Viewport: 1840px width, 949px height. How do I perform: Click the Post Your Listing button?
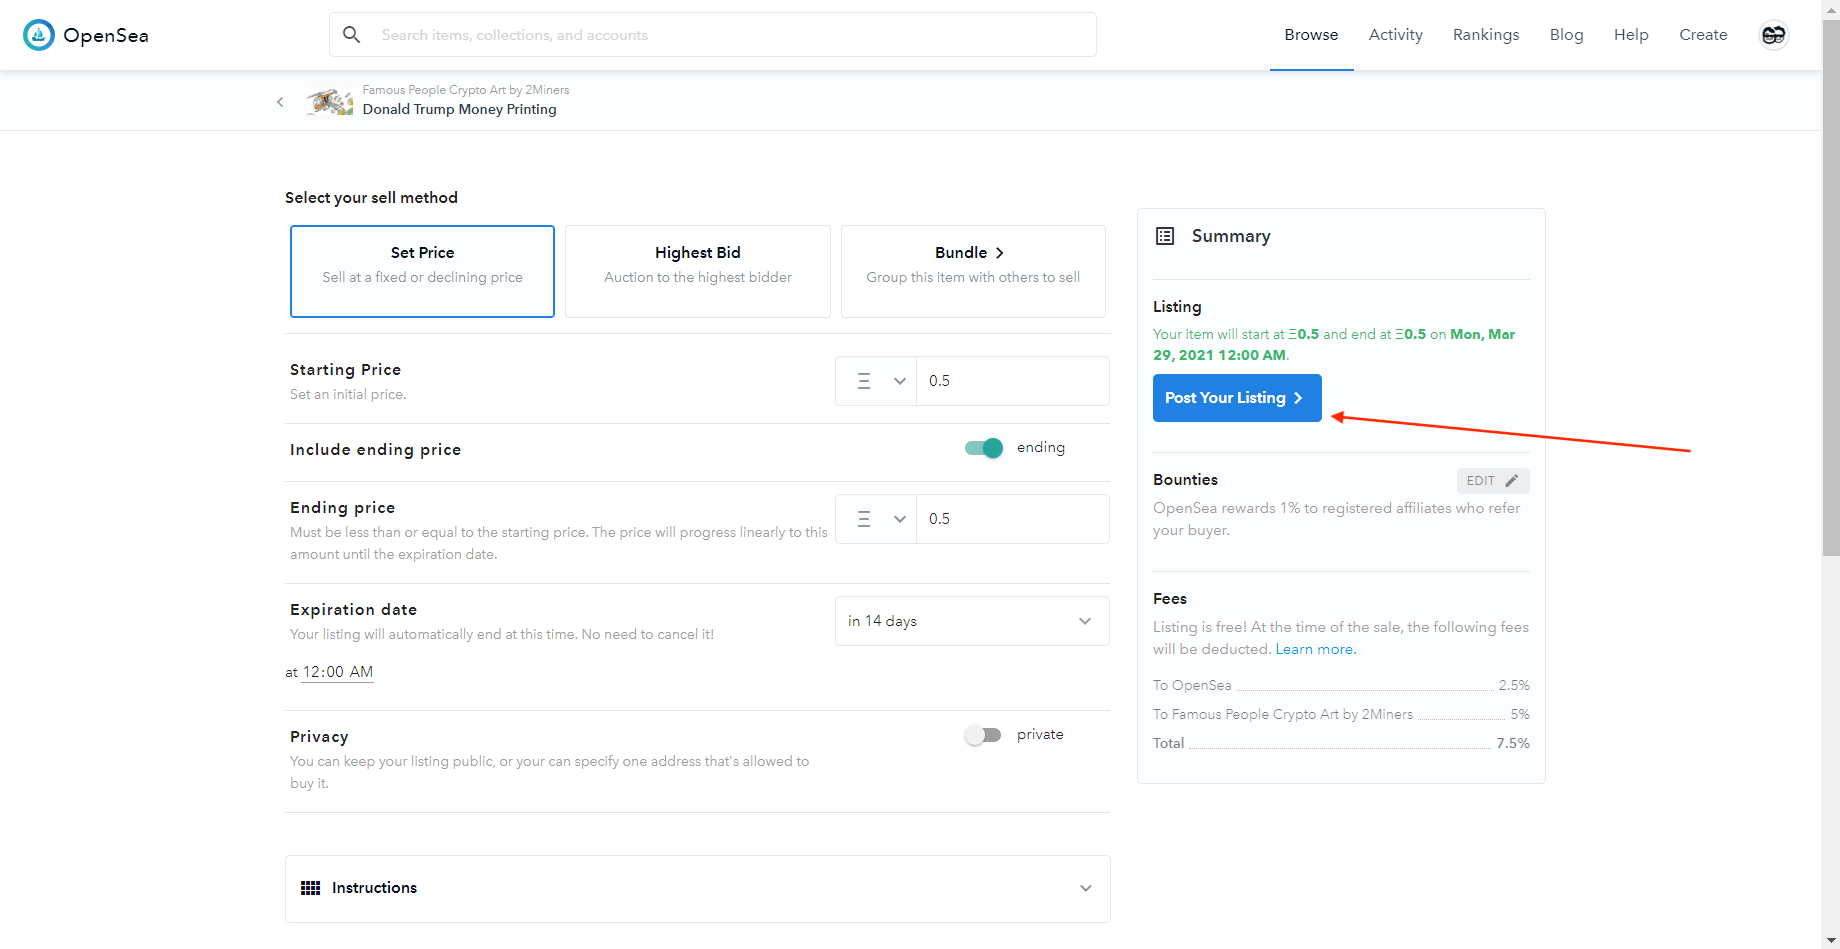(1236, 398)
